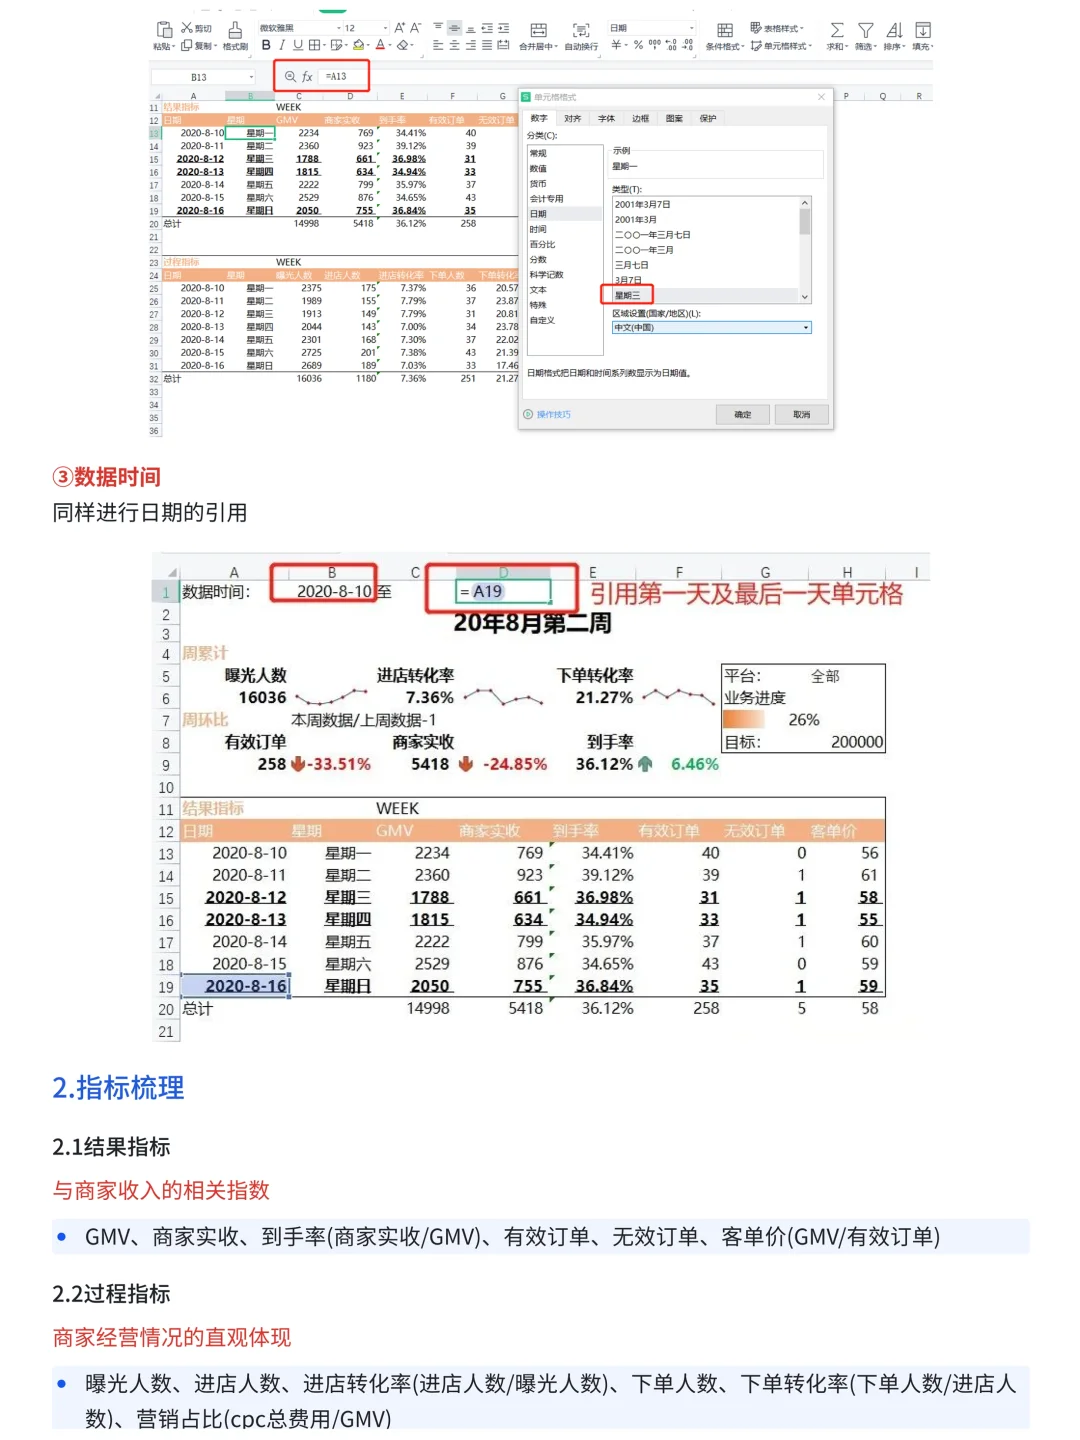Click thousands separator (000) icon

click(655, 45)
